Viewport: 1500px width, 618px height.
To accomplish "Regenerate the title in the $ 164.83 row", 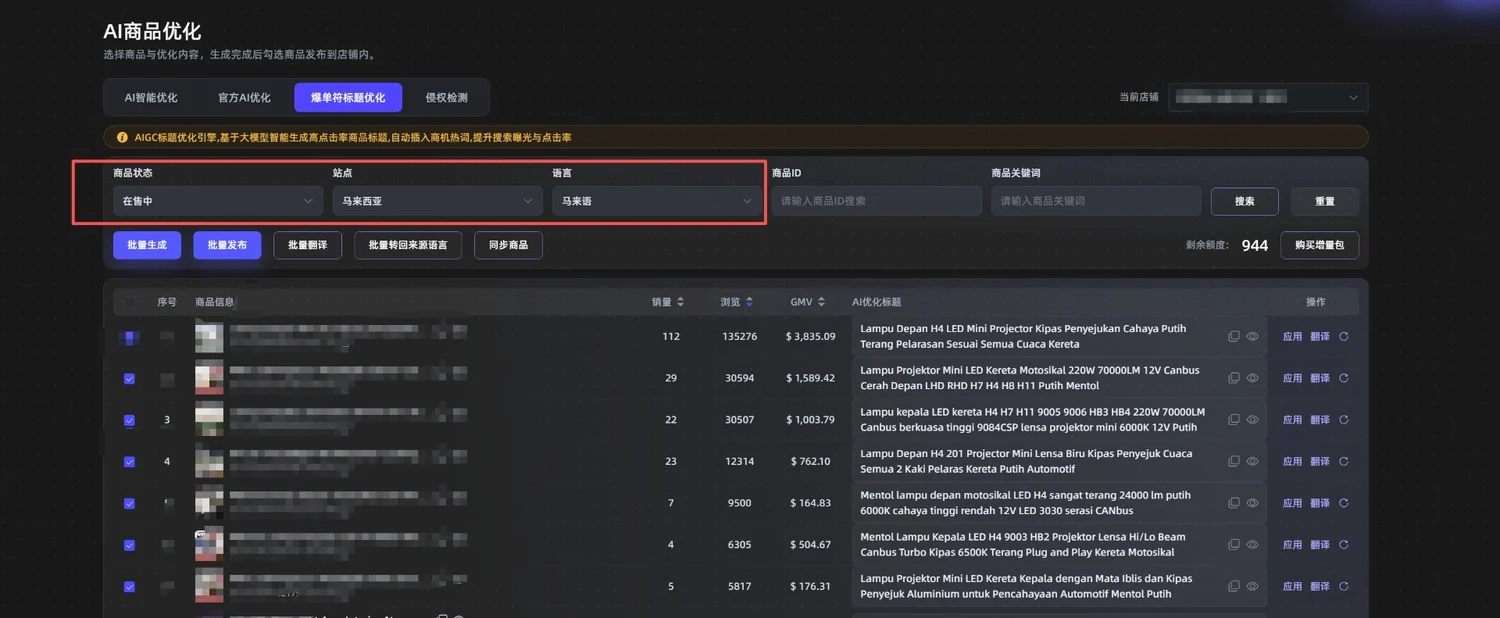I will pos(1344,503).
